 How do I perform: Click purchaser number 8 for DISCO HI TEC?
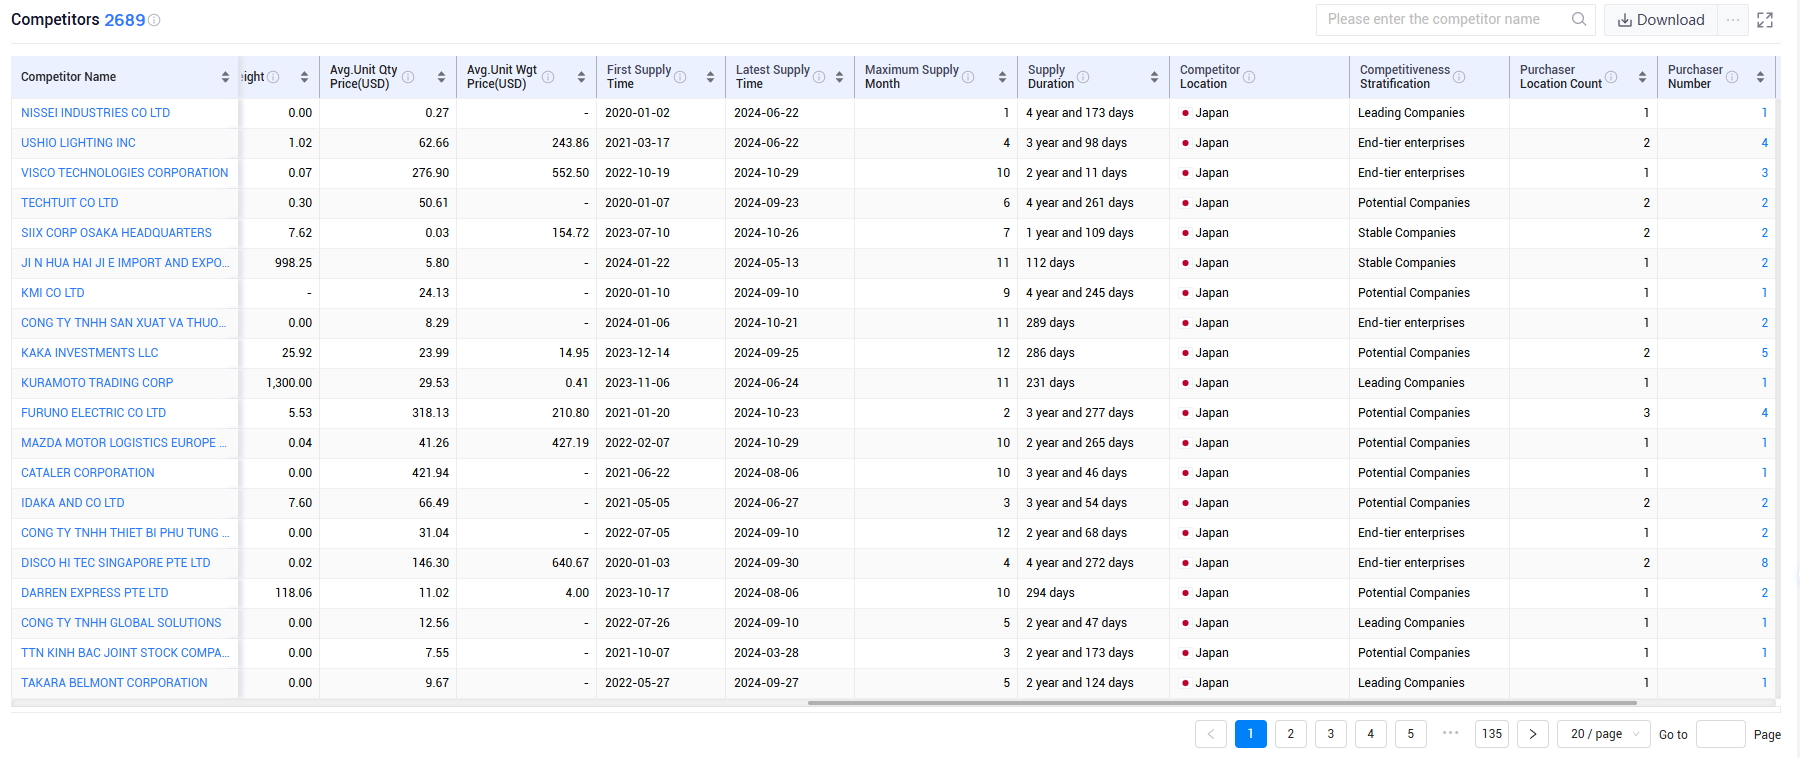[1764, 563]
